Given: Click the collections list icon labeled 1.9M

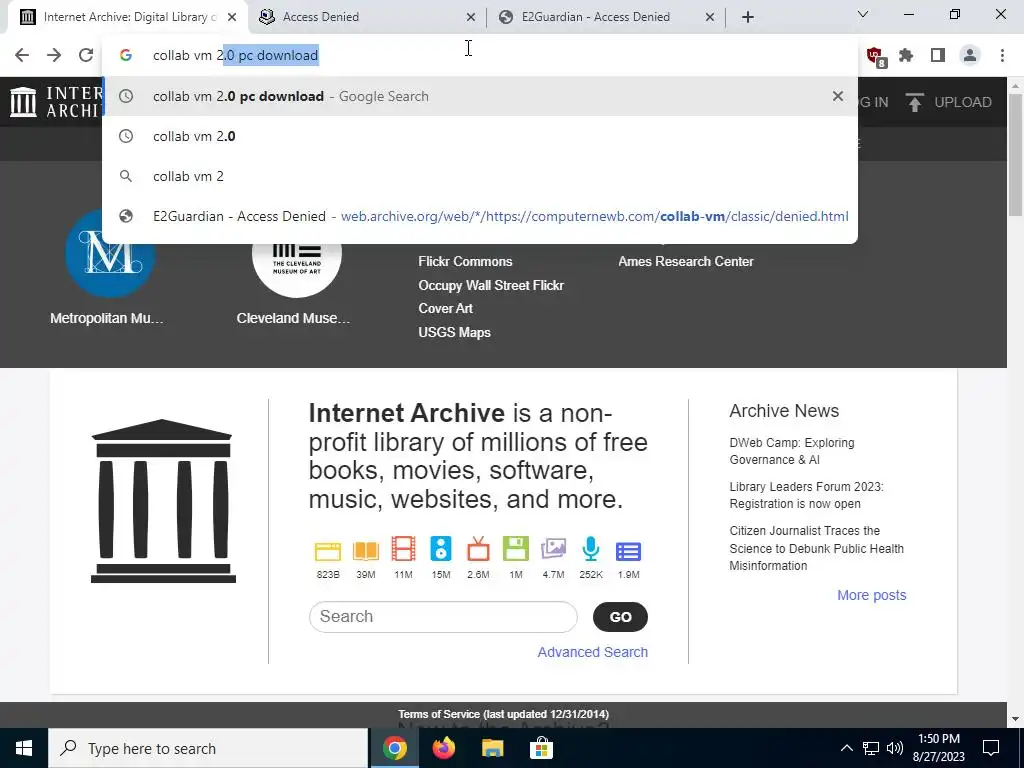Looking at the screenshot, I should tap(628, 552).
